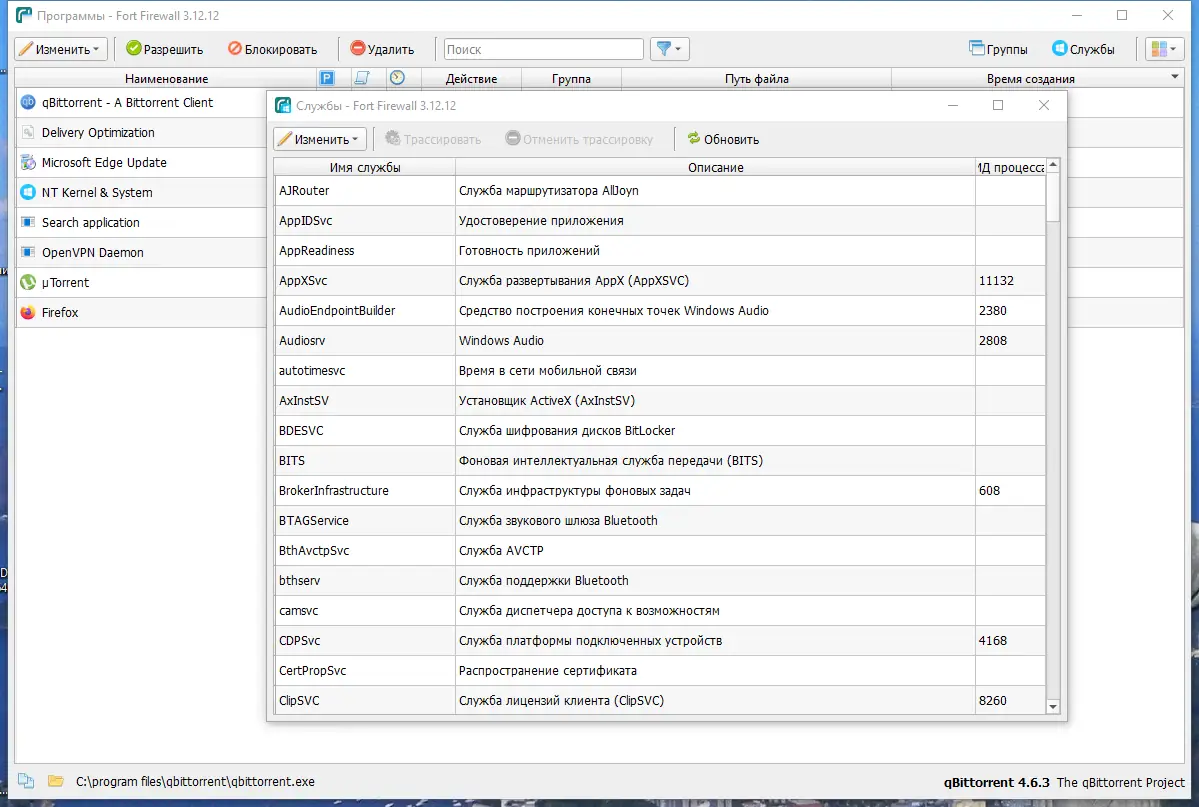Sort by Действие column header
This screenshot has width=1199, height=807.
pos(471,79)
